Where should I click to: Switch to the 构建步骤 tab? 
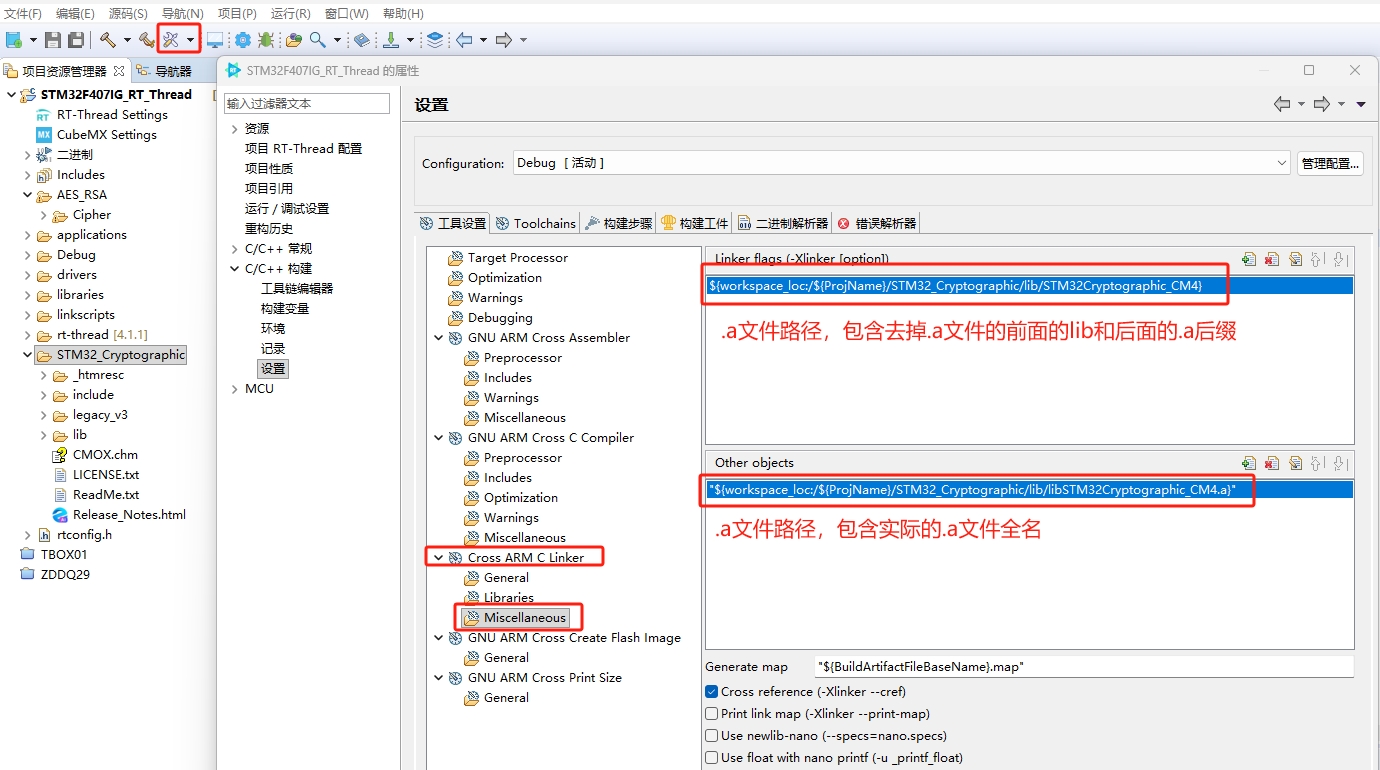tap(618, 223)
